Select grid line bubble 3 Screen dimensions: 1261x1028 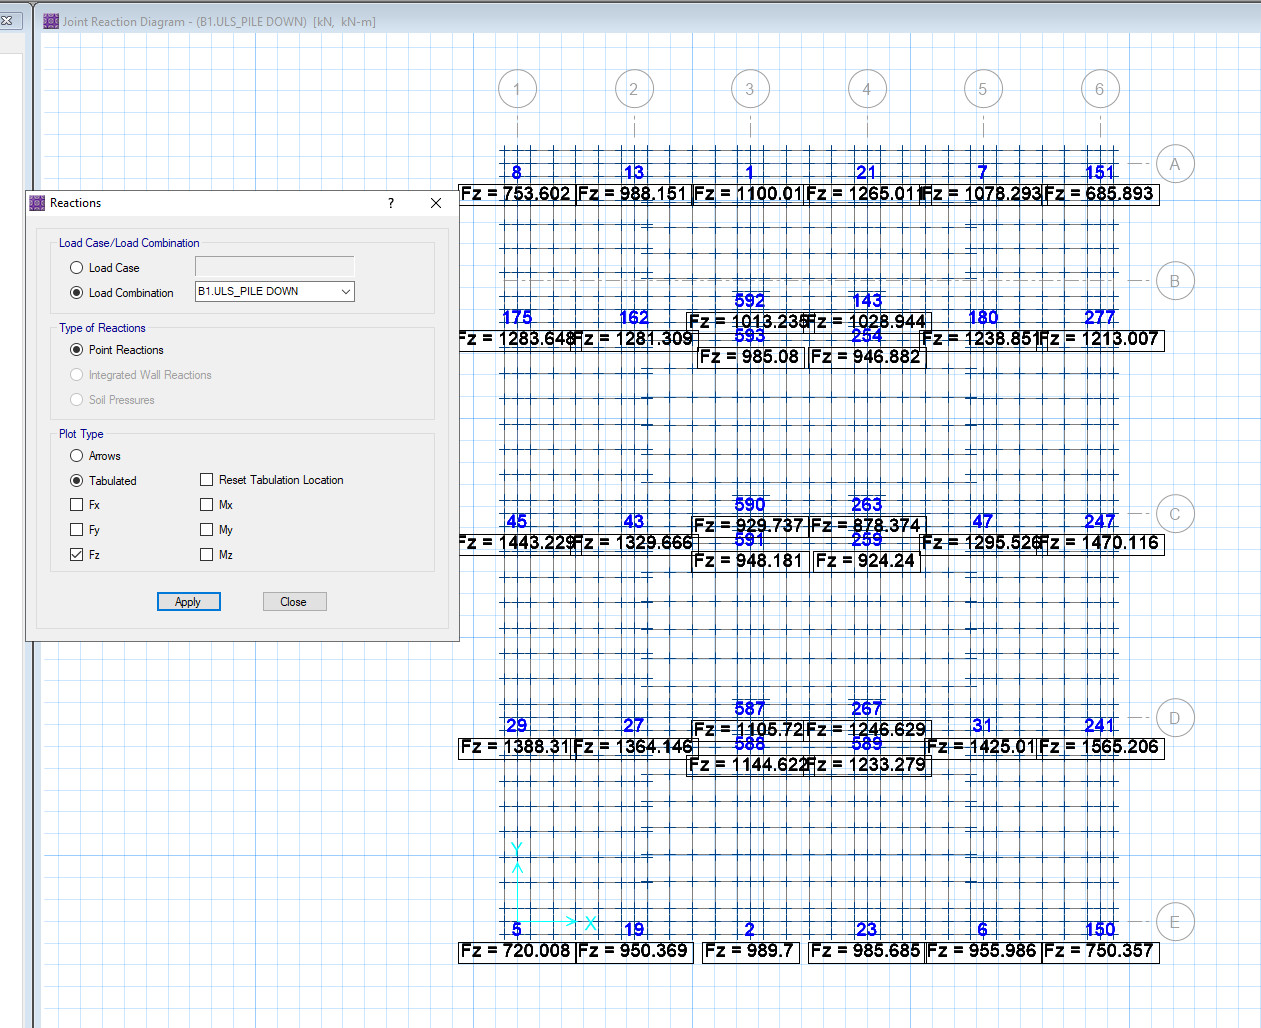coord(750,89)
